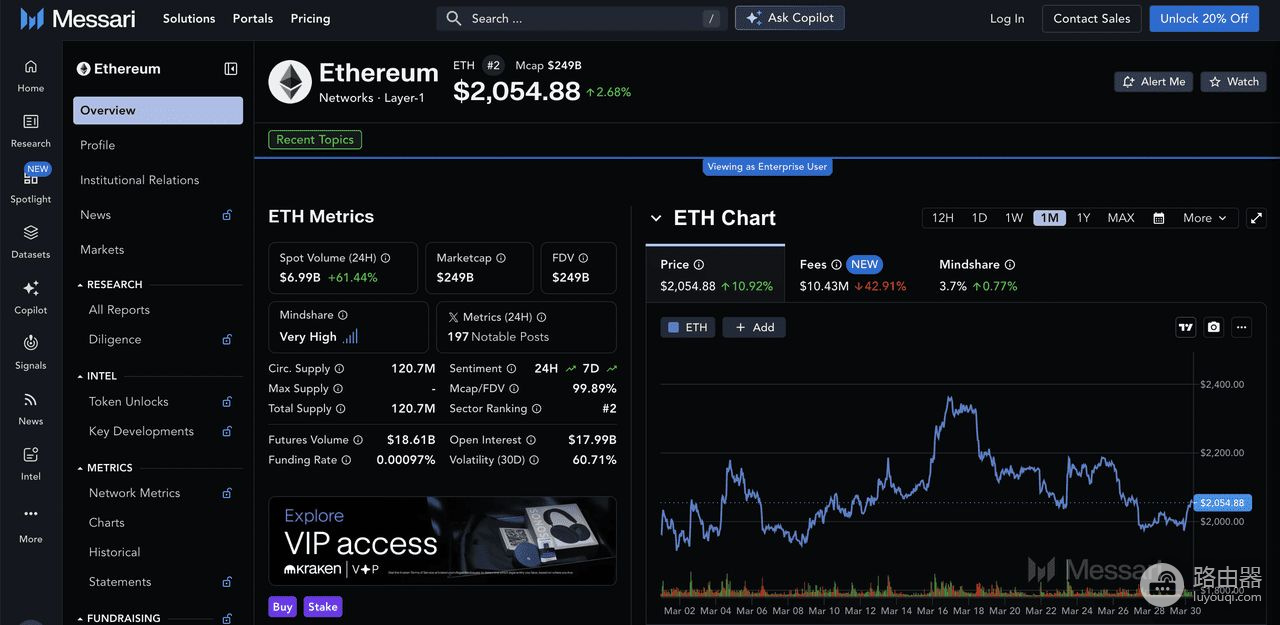Click the Messari logo
1280x625 pixels.
pos(78,18)
